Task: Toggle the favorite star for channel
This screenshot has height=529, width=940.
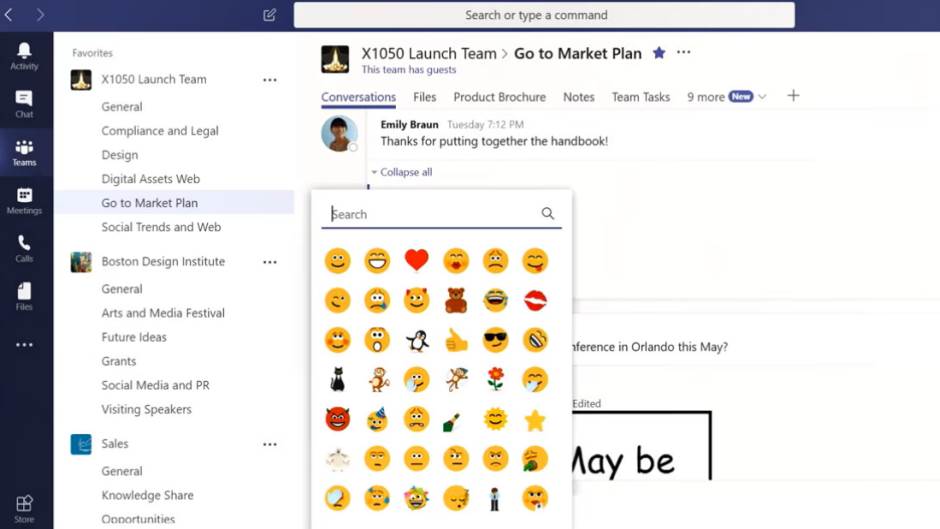Action: (658, 53)
